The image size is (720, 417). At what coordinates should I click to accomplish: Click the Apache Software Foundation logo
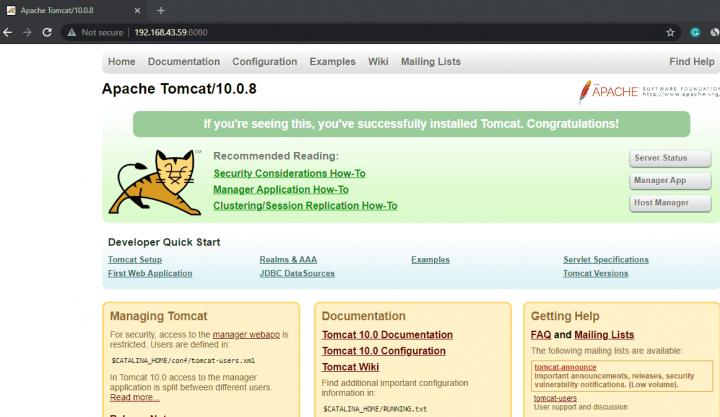(x=648, y=91)
